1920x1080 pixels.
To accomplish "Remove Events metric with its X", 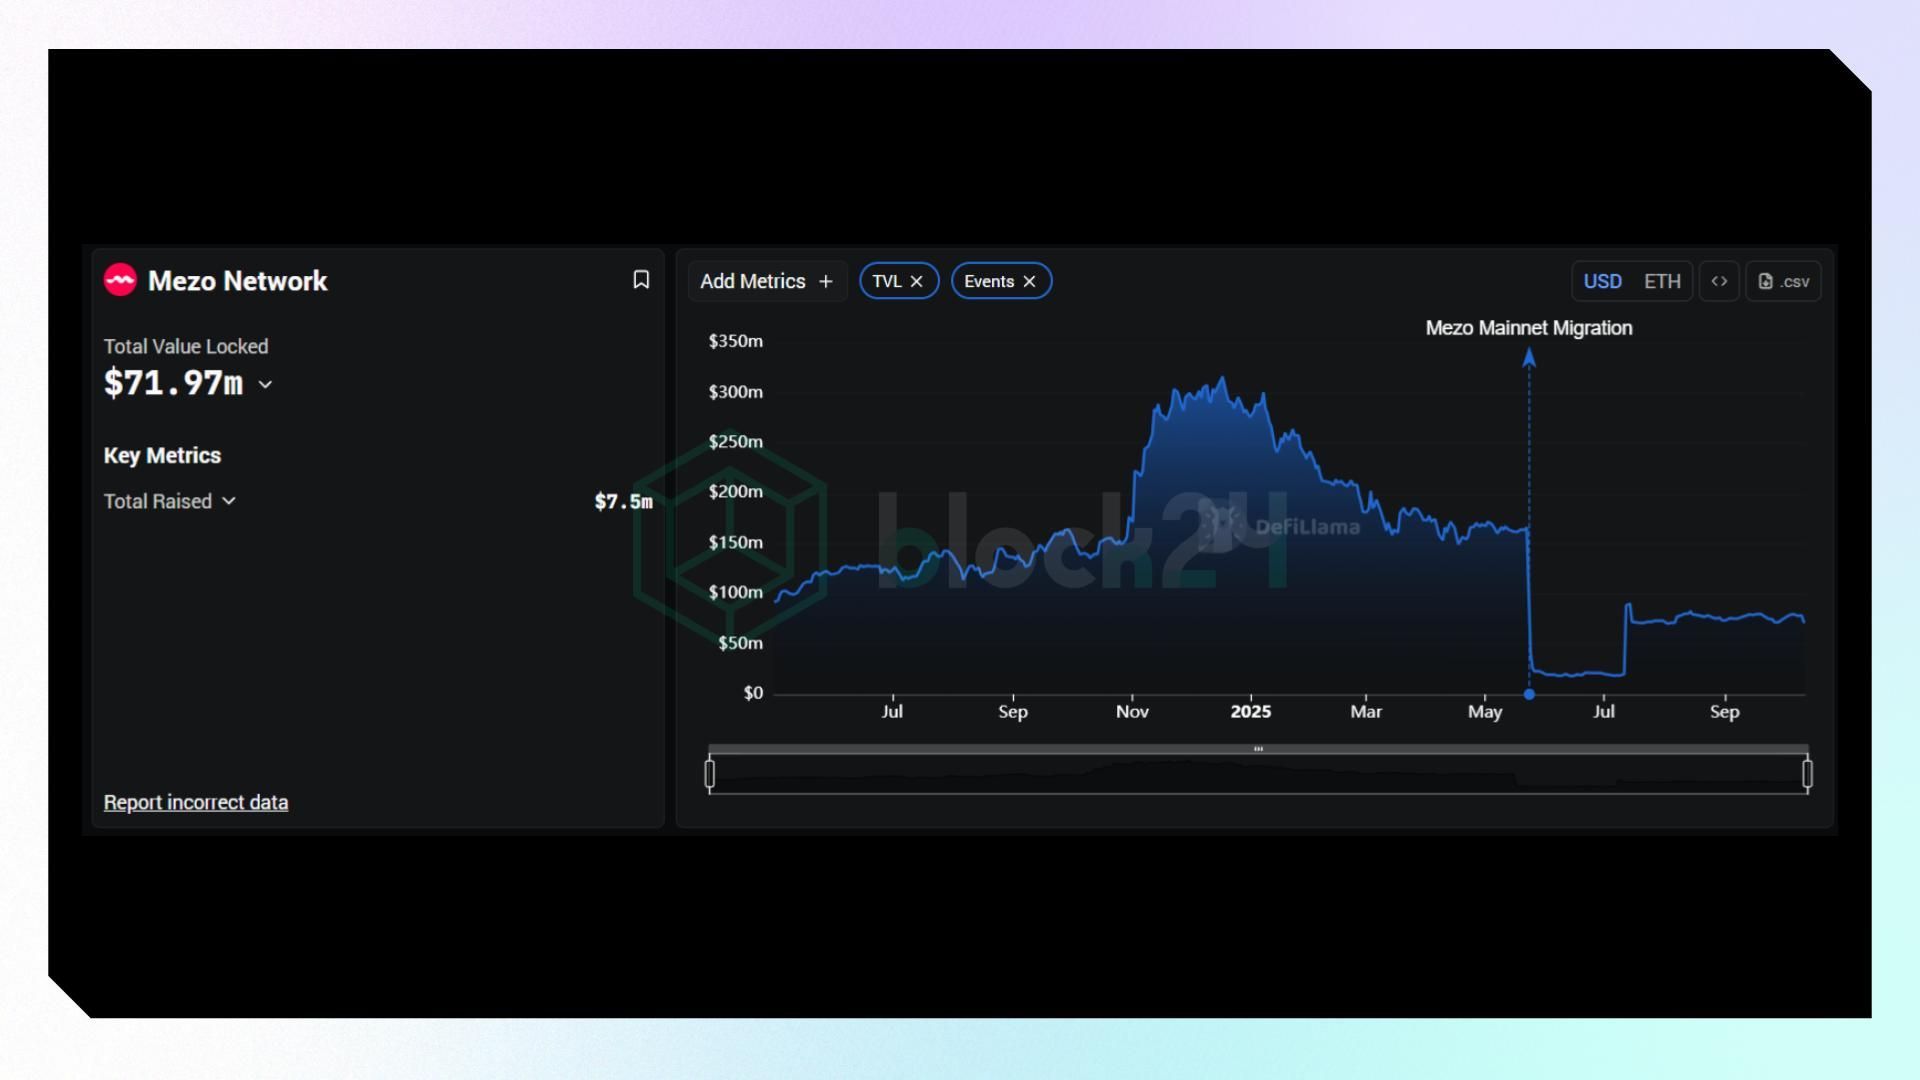I will (1029, 282).
